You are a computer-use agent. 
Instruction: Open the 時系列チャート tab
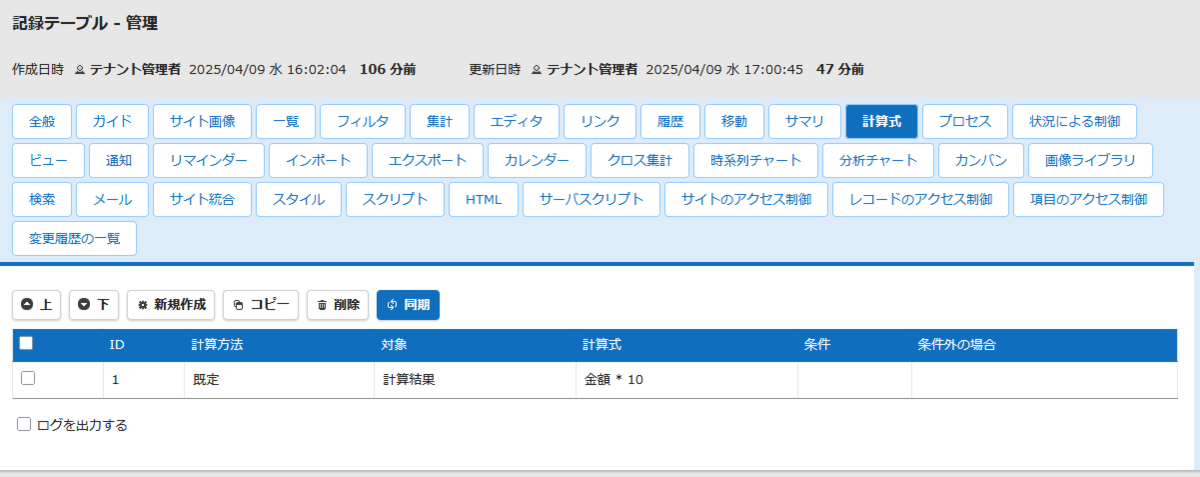pos(756,160)
